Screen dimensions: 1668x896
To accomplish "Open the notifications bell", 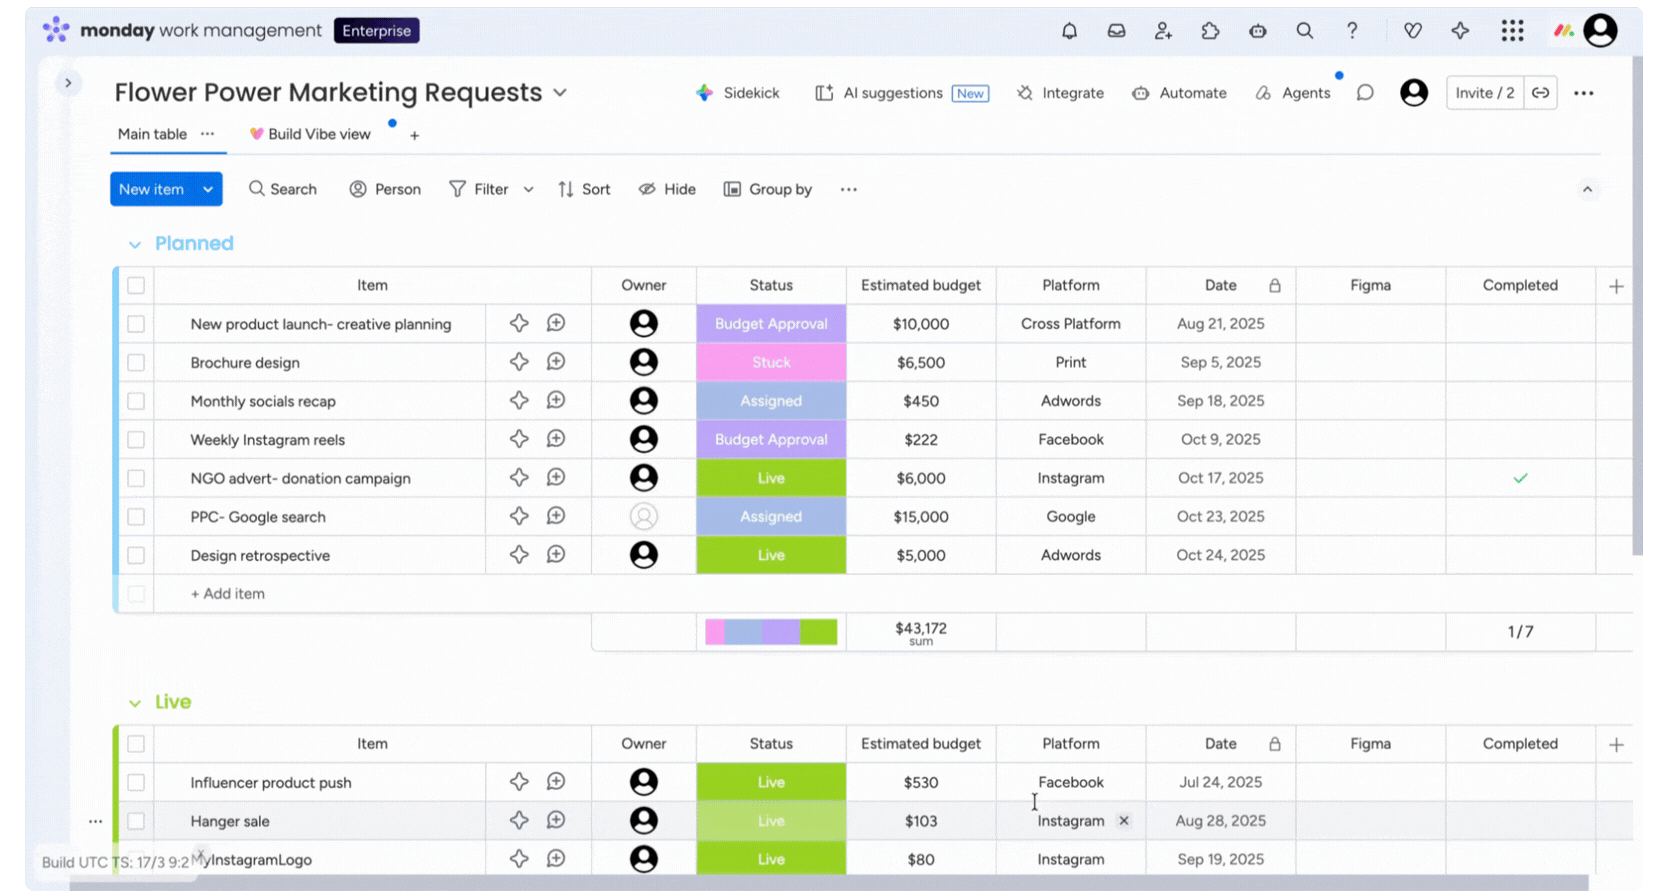I will [x=1069, y=31].
